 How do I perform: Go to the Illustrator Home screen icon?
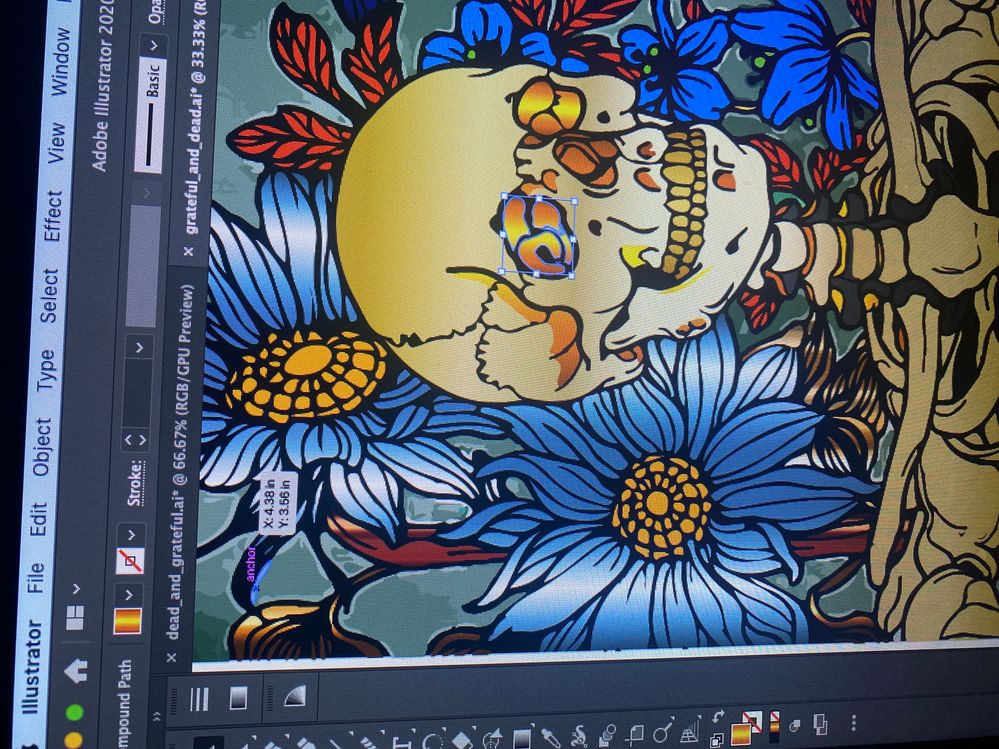point(76,669)
